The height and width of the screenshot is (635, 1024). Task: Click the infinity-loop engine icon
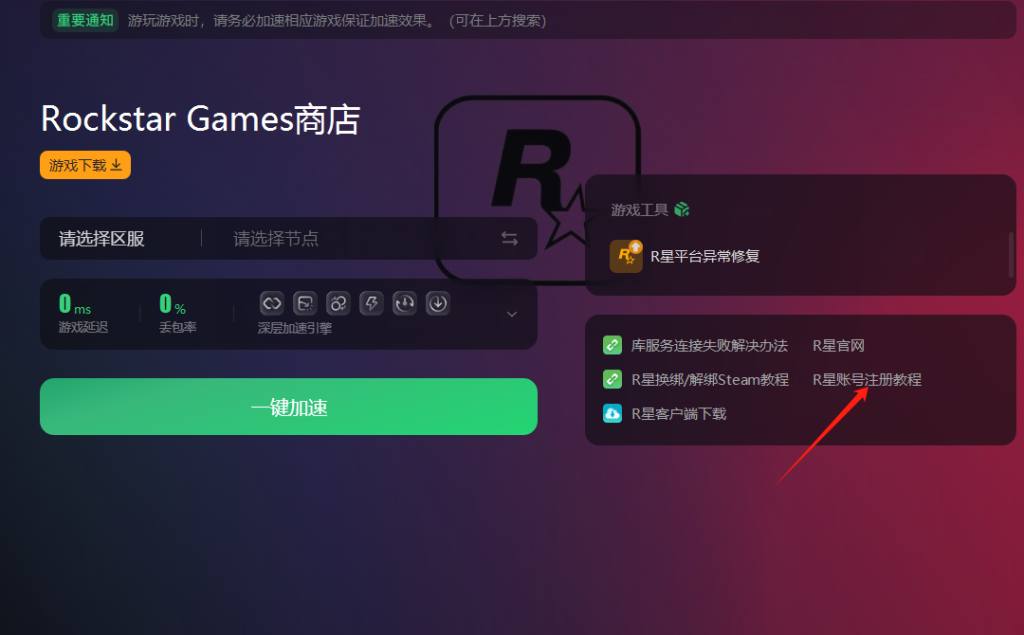tap(272, 303)
